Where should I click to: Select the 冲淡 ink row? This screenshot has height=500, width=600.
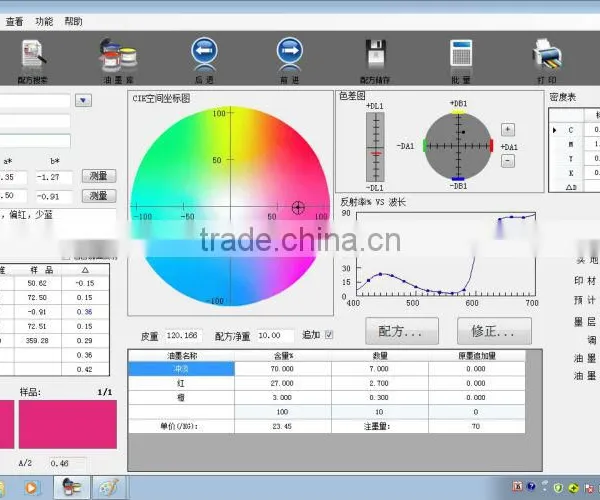coord(181,369)
